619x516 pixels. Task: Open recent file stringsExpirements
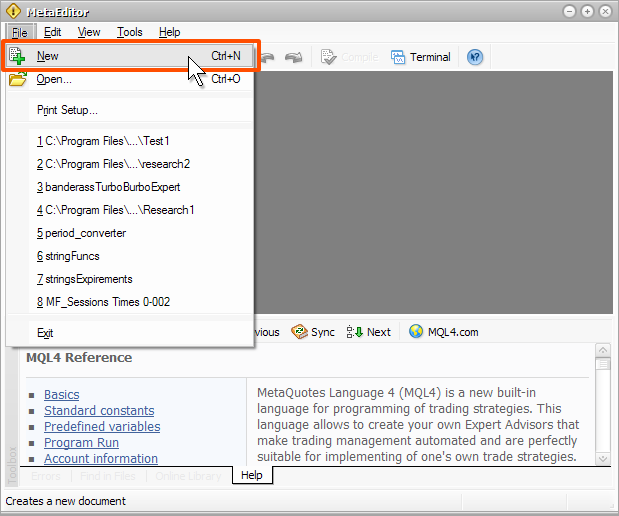[130, 279]
